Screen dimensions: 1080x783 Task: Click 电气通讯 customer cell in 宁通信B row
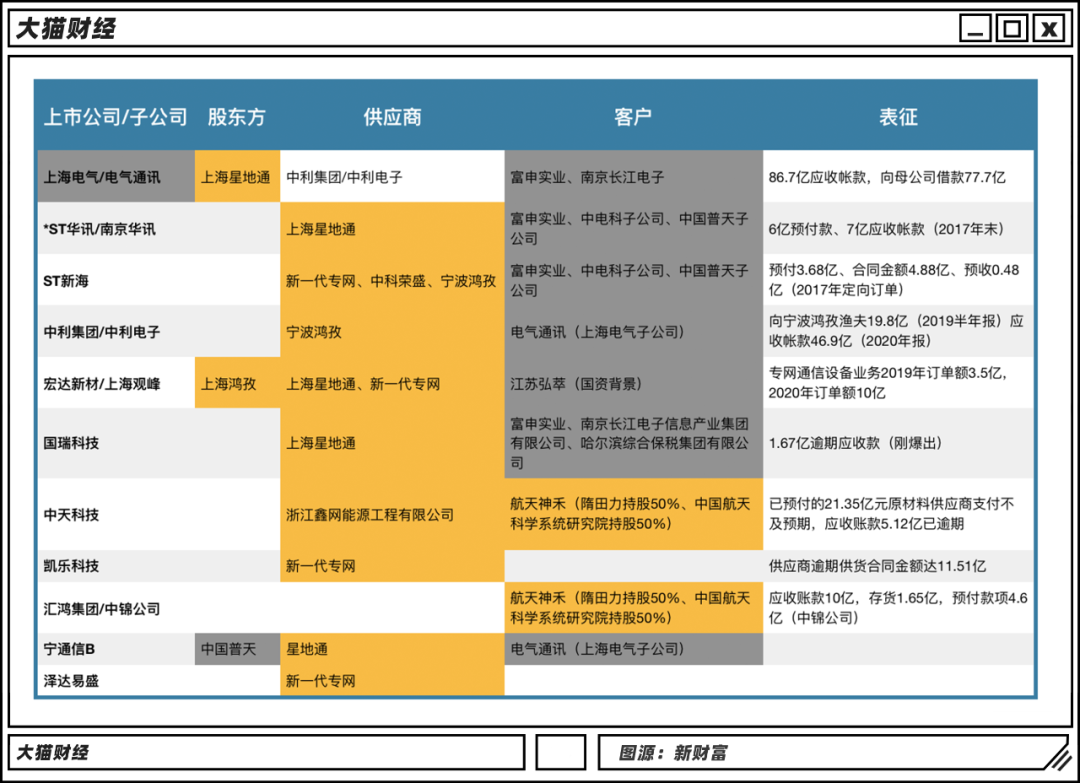coord(633,649)
